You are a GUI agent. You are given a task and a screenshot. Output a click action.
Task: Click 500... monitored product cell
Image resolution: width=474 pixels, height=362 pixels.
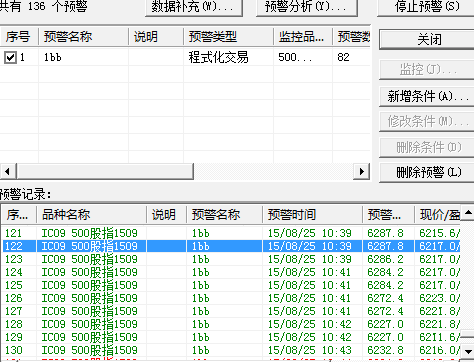tap(295, 57)
